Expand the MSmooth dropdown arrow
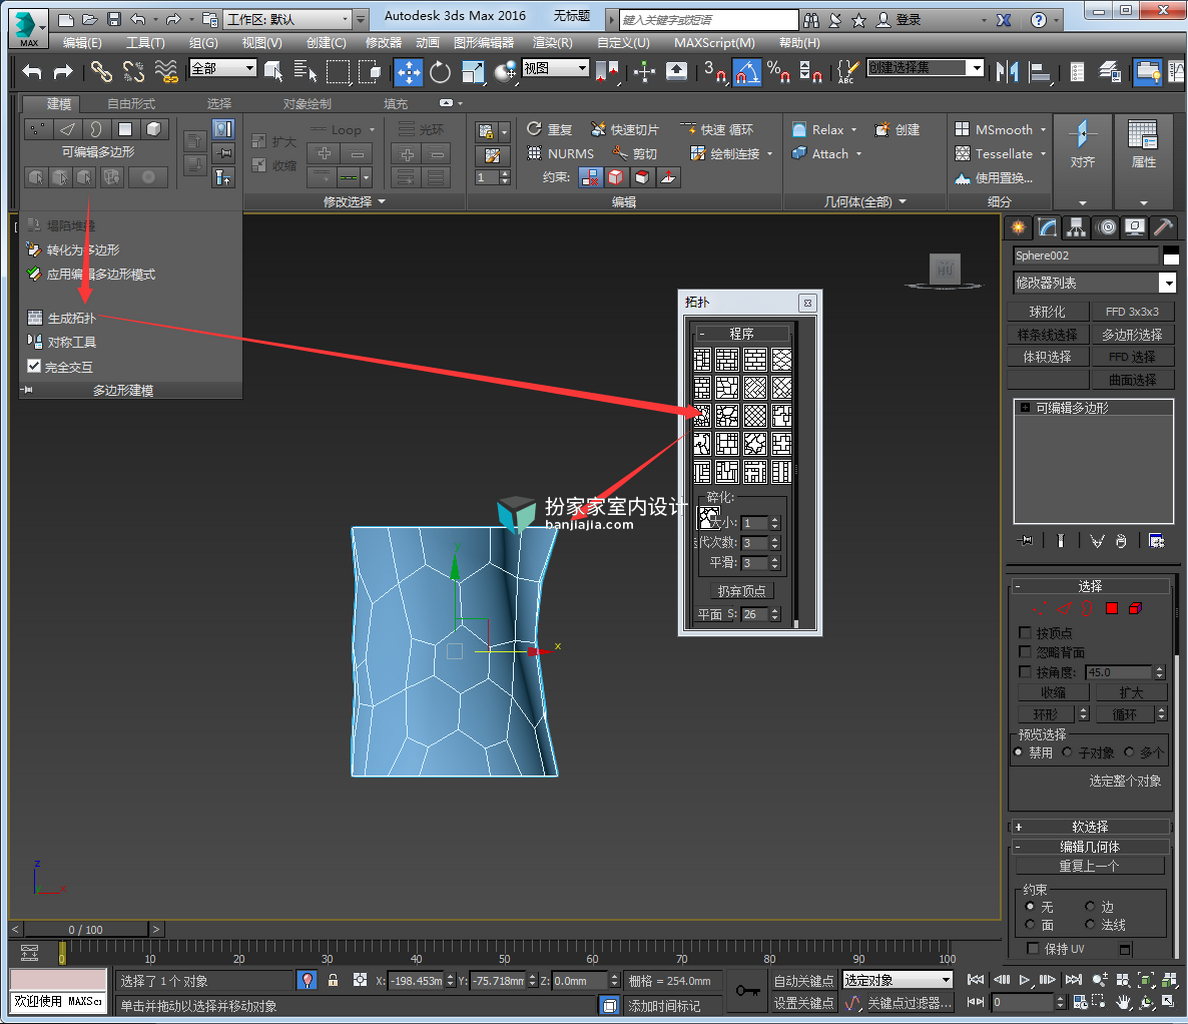The width and height of the screenshot is (1188, 1024). [1043, 130]
